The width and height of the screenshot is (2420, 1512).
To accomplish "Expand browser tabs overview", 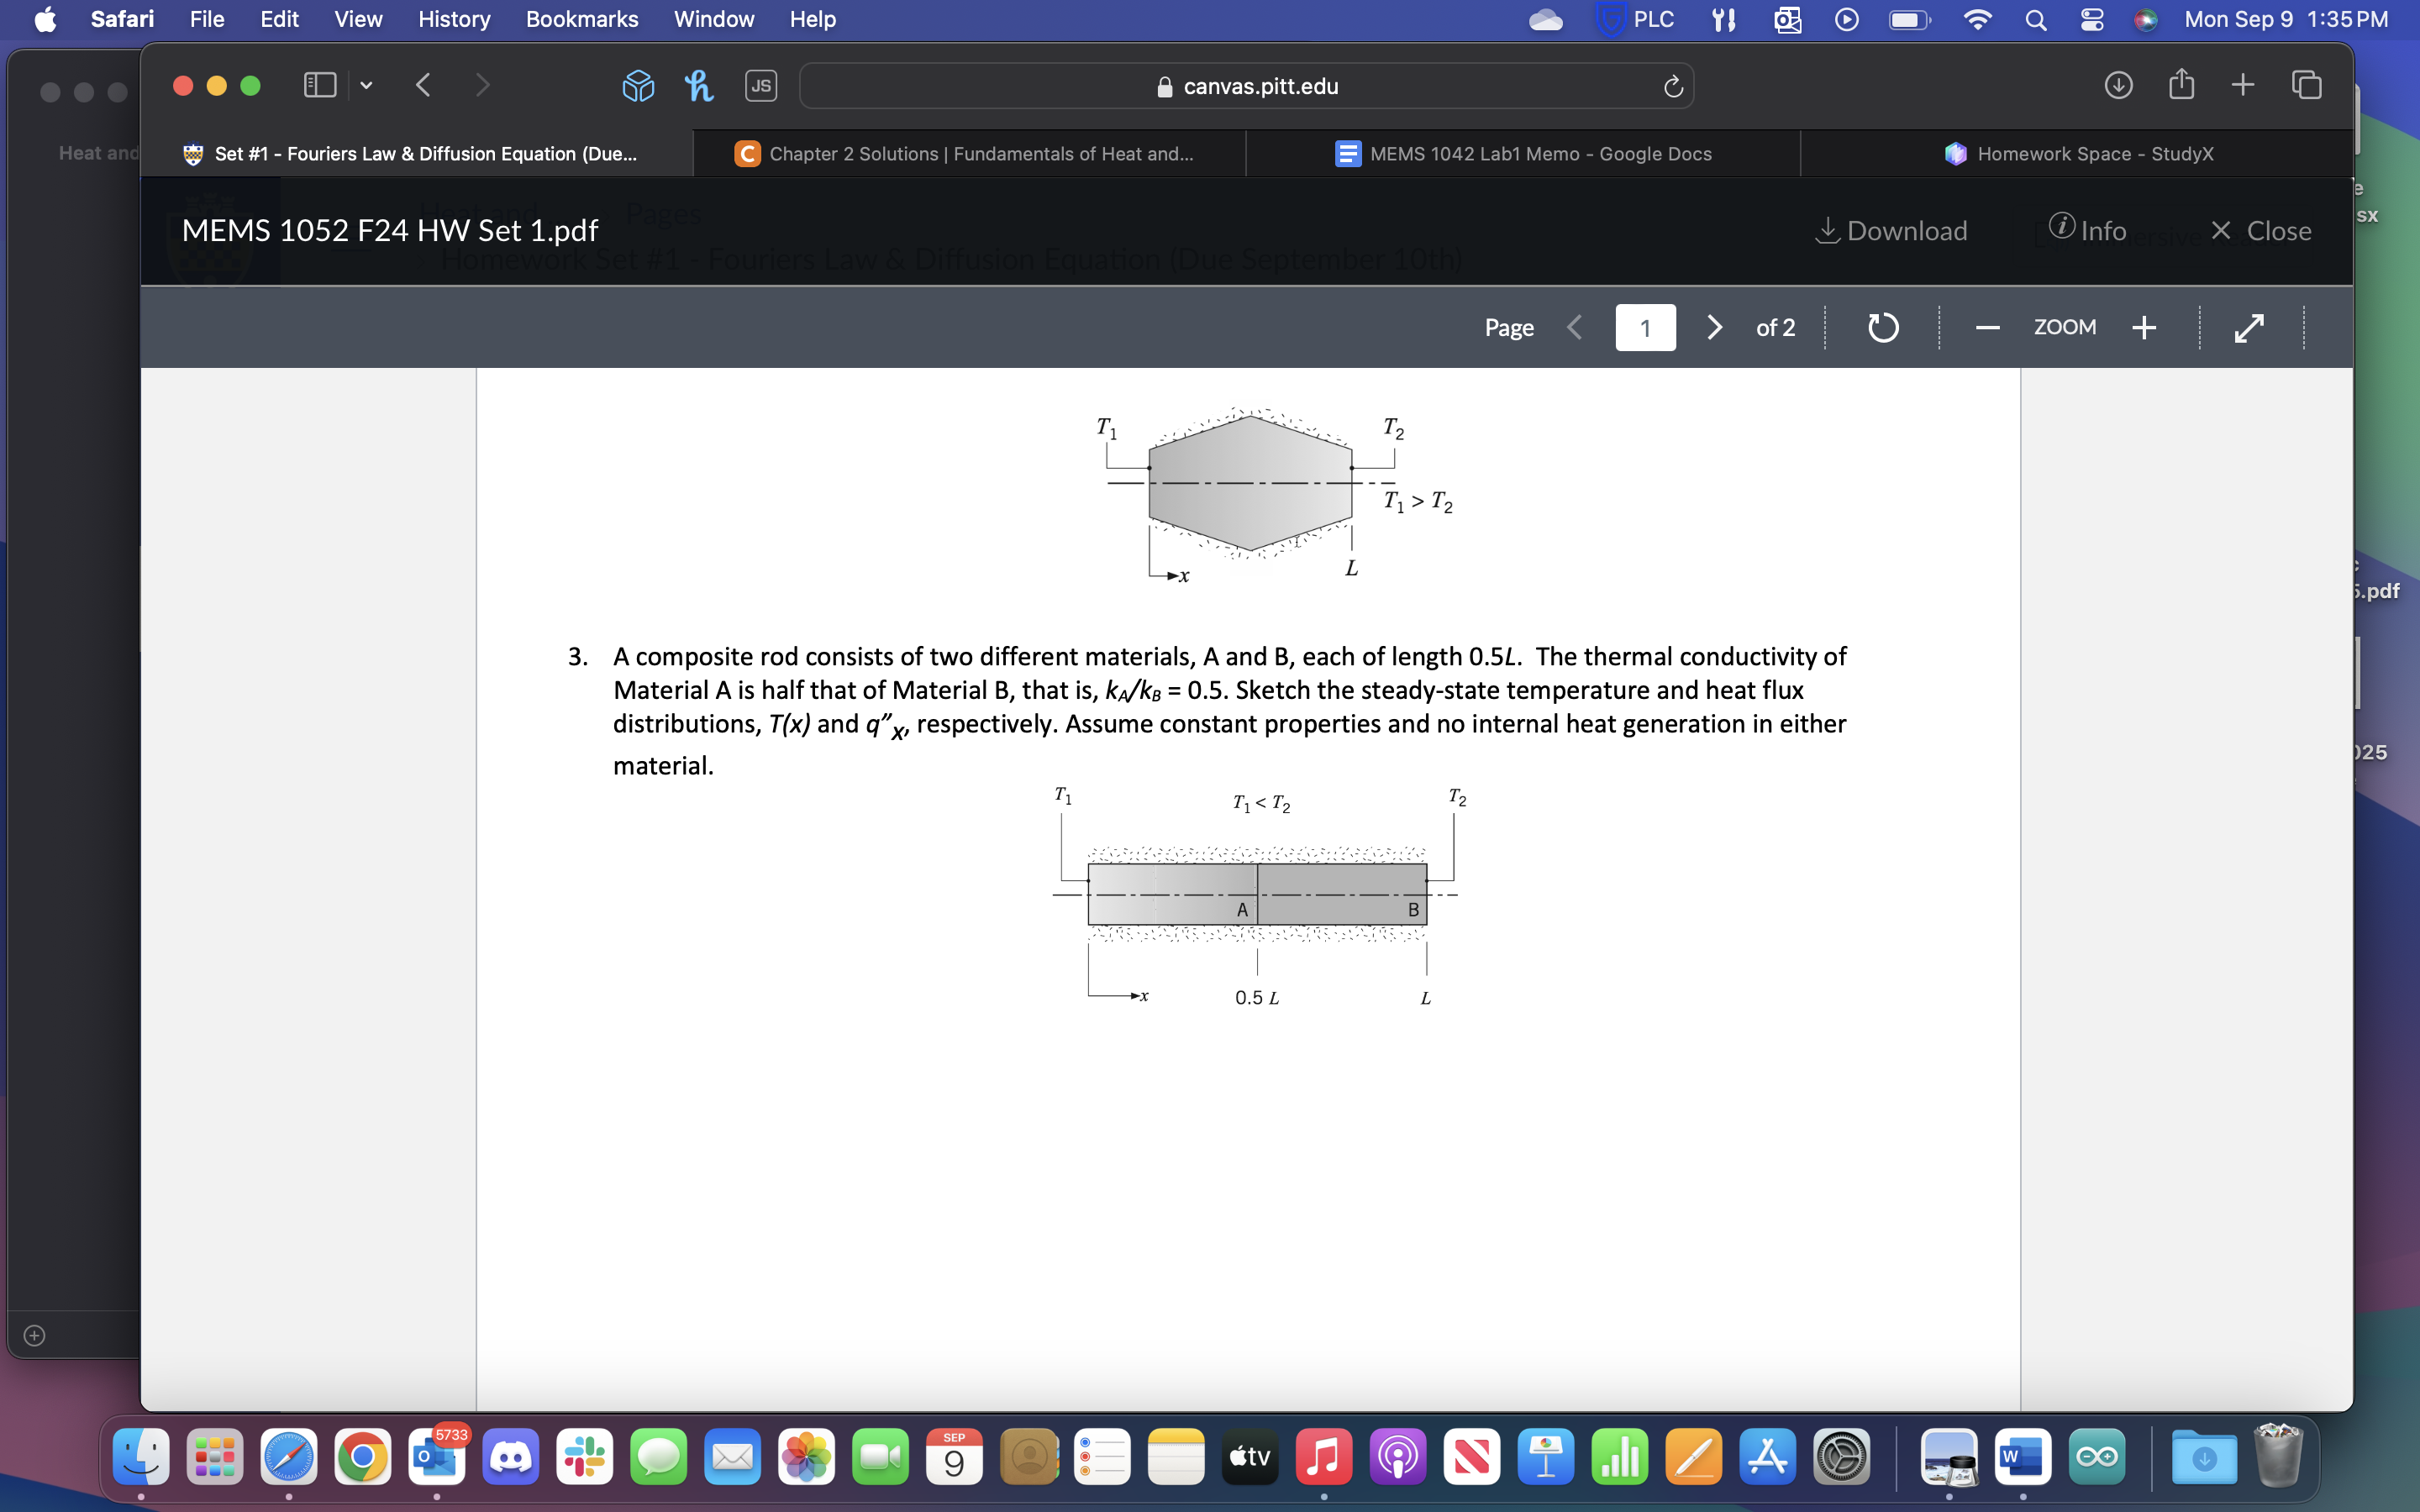I will 2307,84.
